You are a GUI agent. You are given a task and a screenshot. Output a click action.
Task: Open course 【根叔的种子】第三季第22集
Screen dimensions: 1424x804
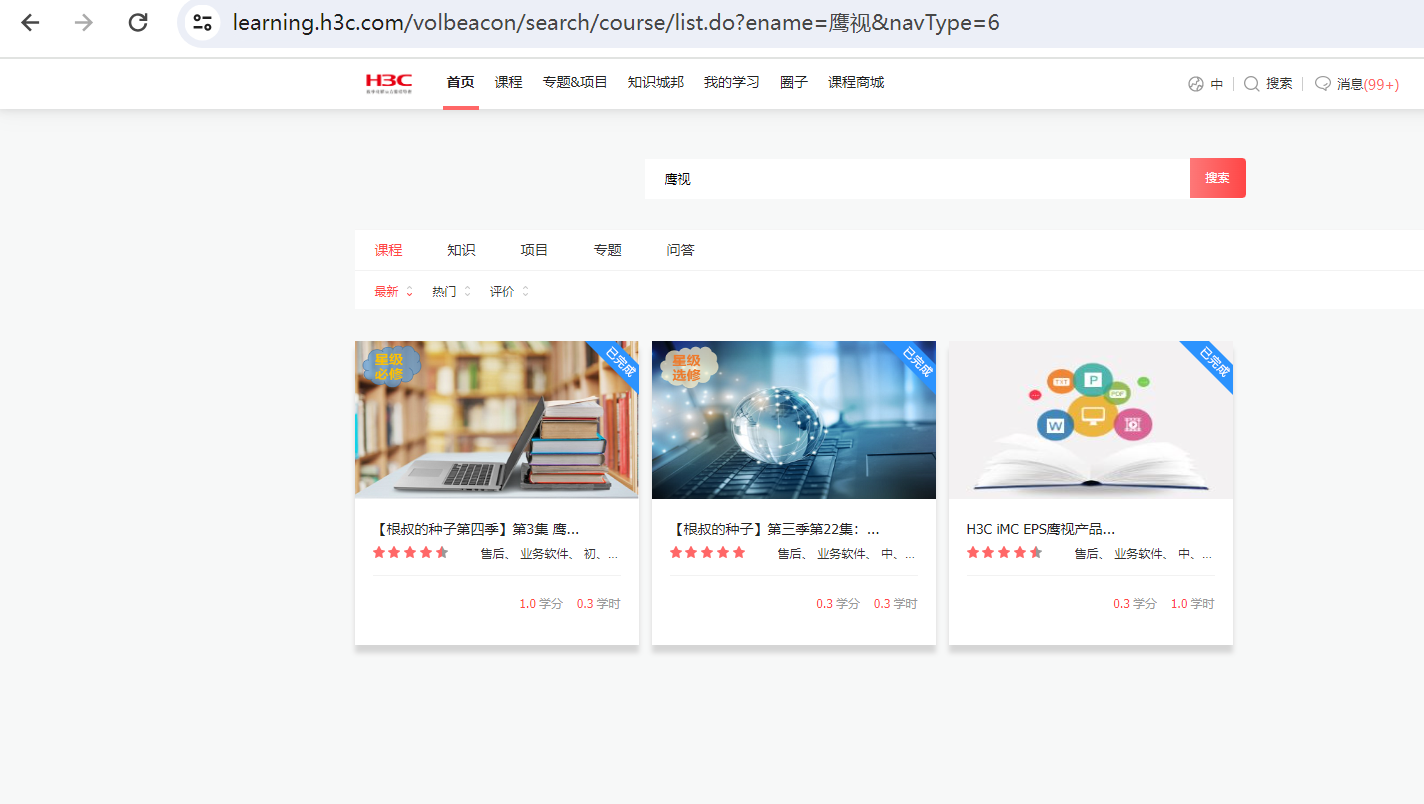tap(775, 529)
